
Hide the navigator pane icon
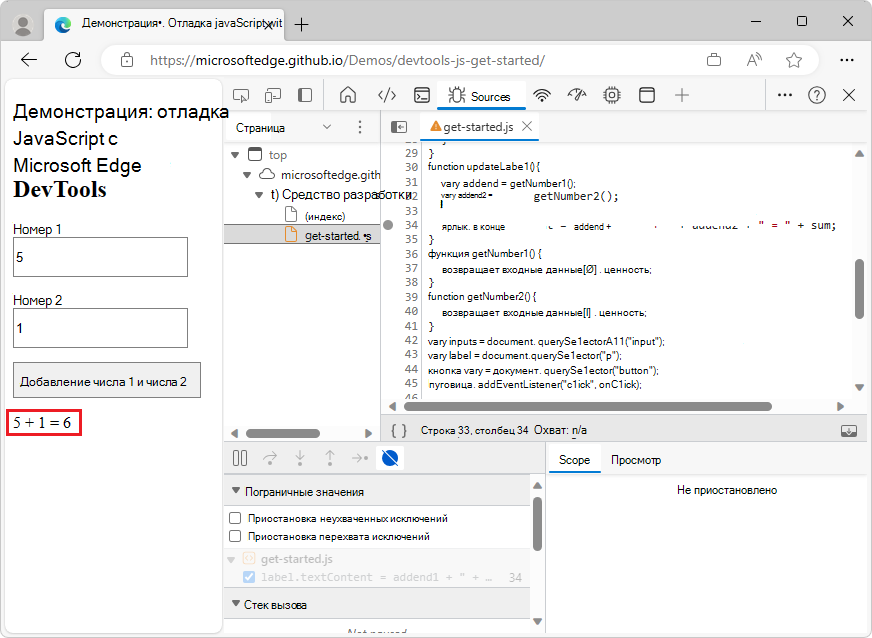(x=399, y=127)
